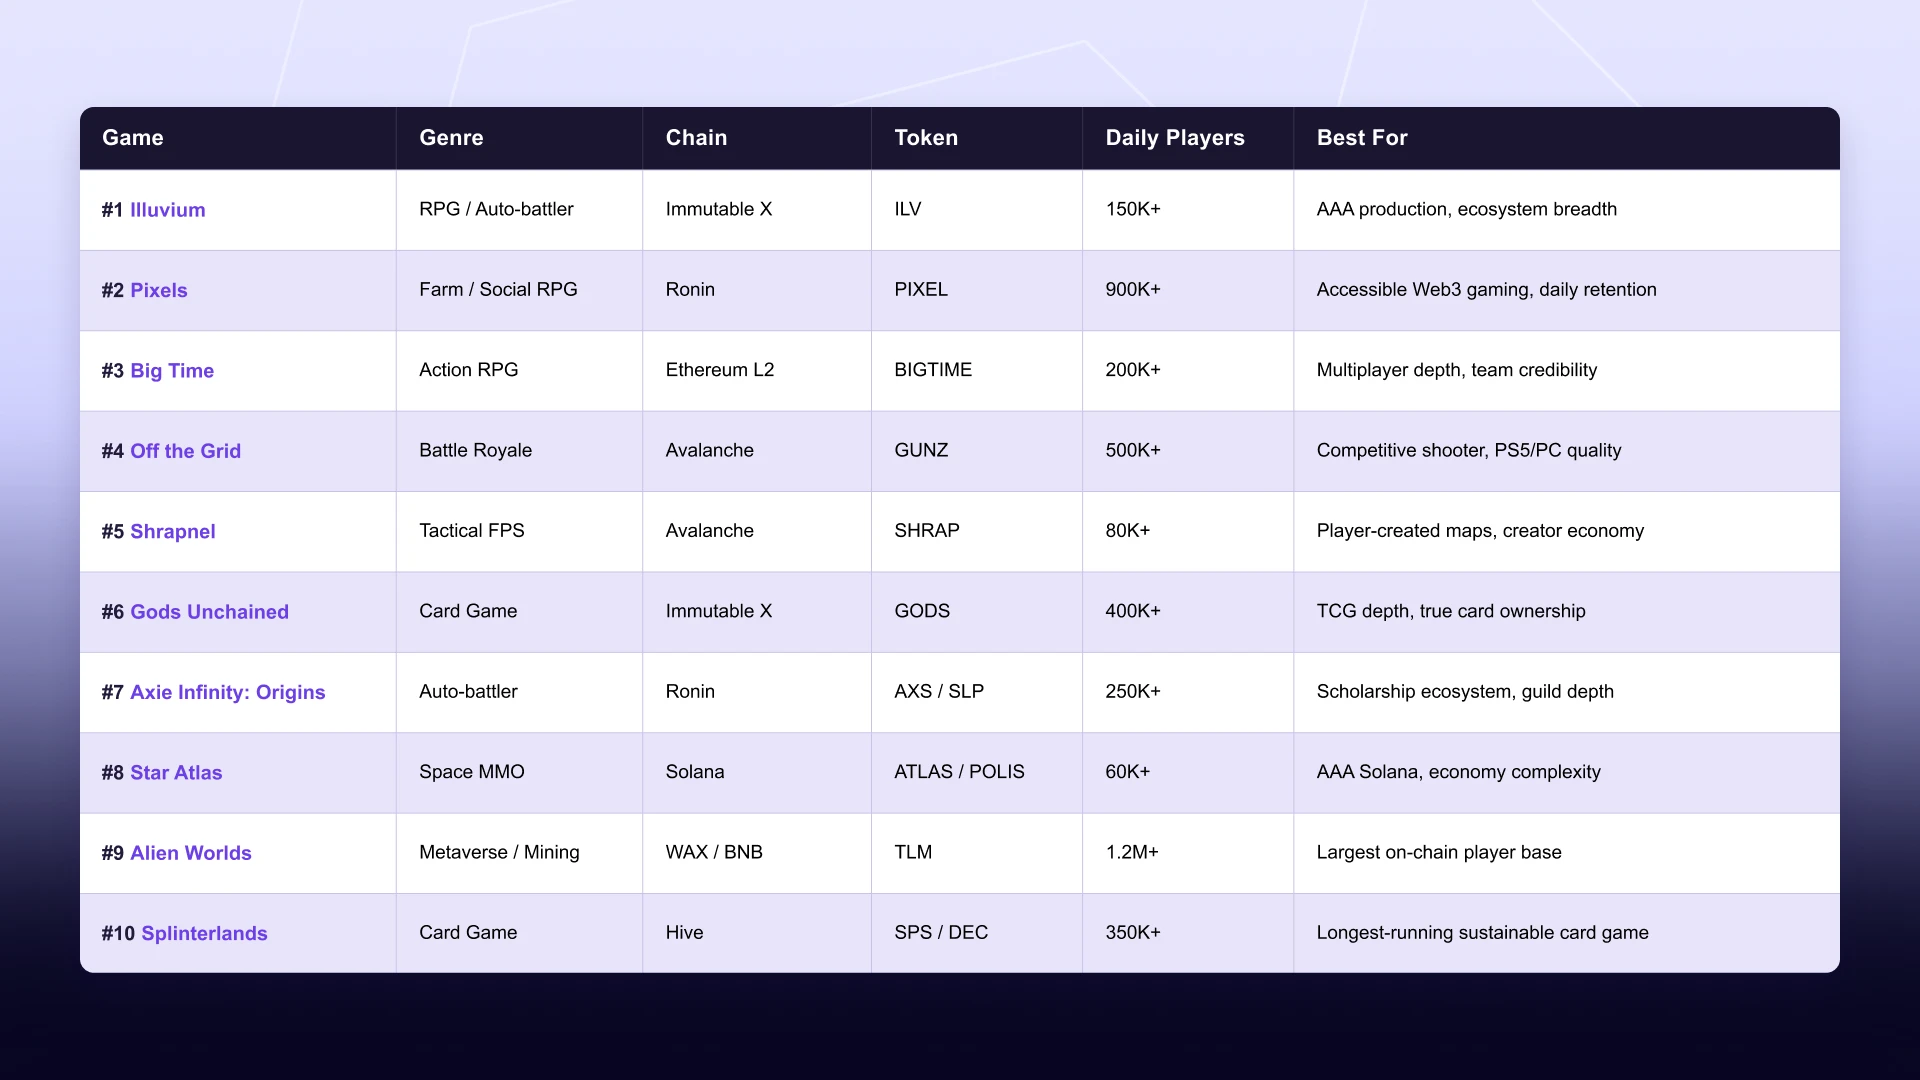Screen dimensions: 1920x1080
Task: Open the Shrapnel game link
Action: (x=172, y=532)
